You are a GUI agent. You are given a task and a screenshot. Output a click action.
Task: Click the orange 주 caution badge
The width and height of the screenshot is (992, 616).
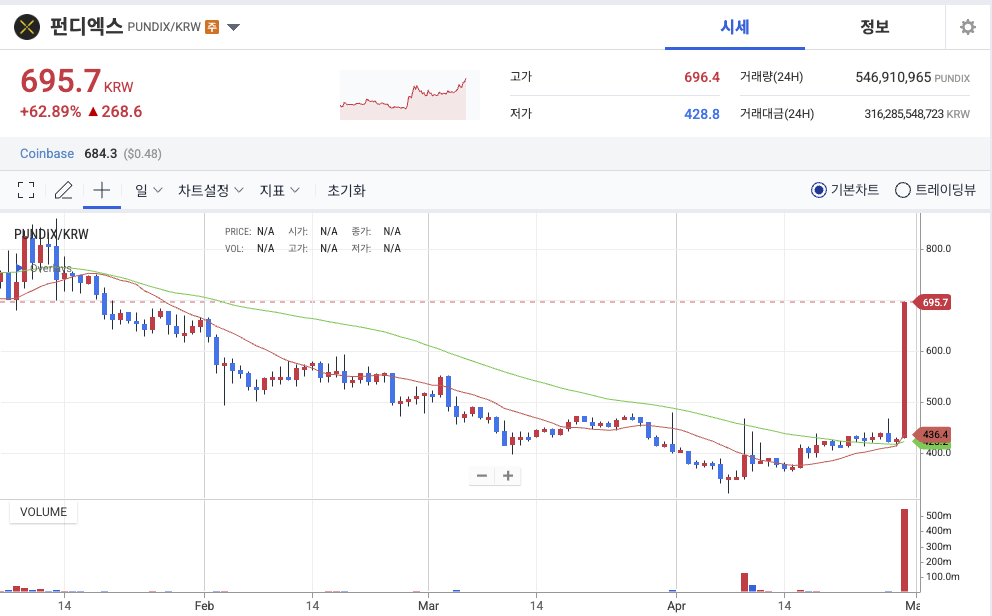pos(212,27)
